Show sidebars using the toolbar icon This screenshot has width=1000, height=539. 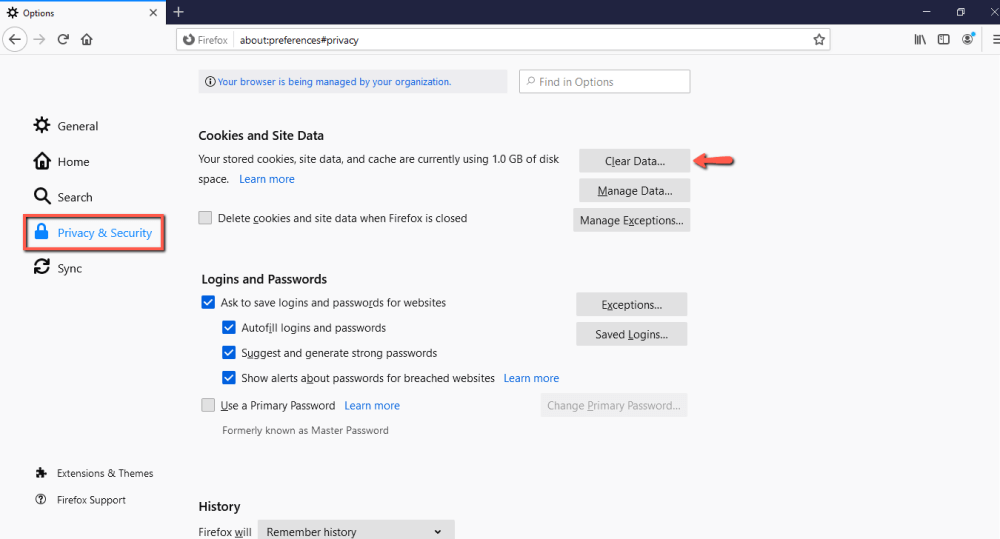(943, 40)
